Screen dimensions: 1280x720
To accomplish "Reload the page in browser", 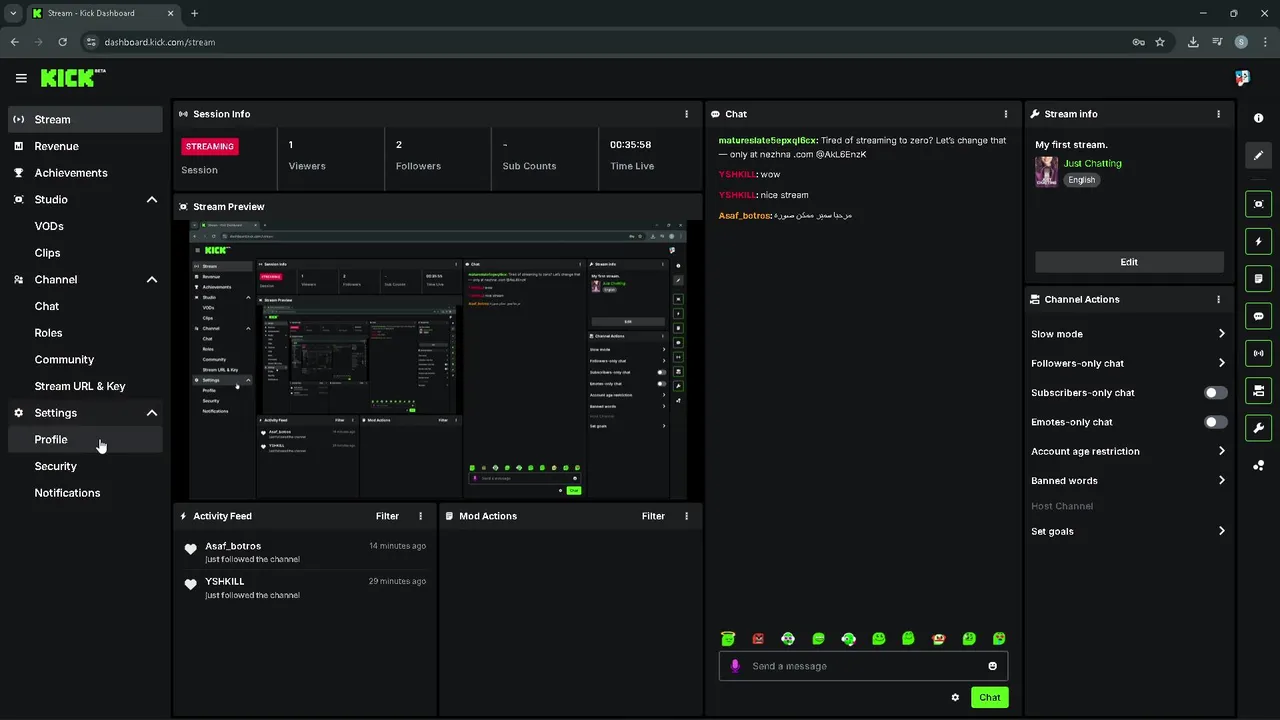I will (x=62, y=42).
